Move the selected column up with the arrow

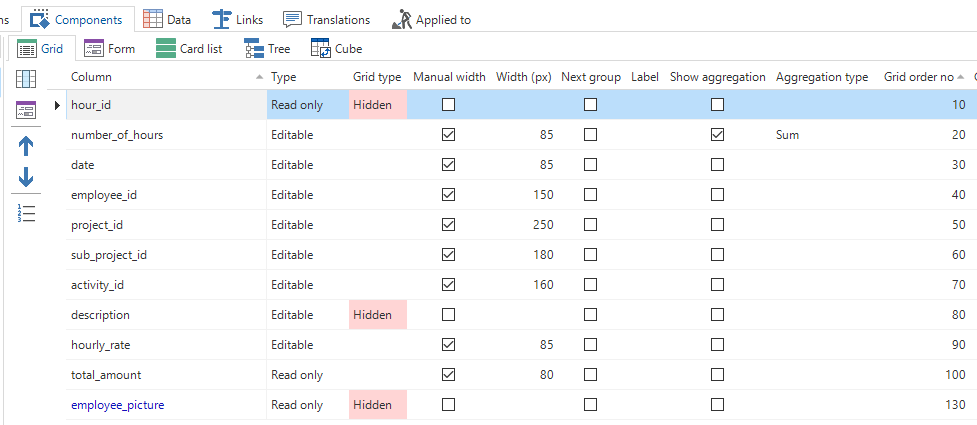26,145
